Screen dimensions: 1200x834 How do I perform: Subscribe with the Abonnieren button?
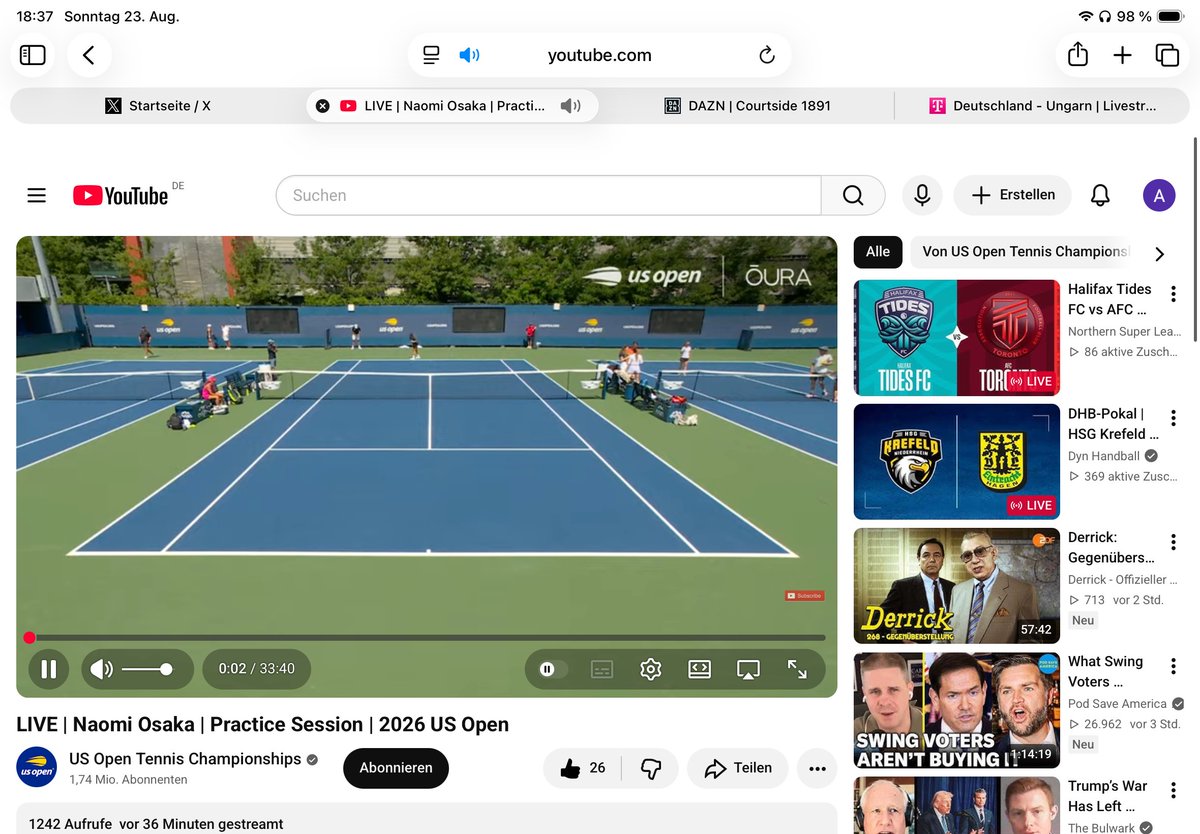(x=396, y=768)
